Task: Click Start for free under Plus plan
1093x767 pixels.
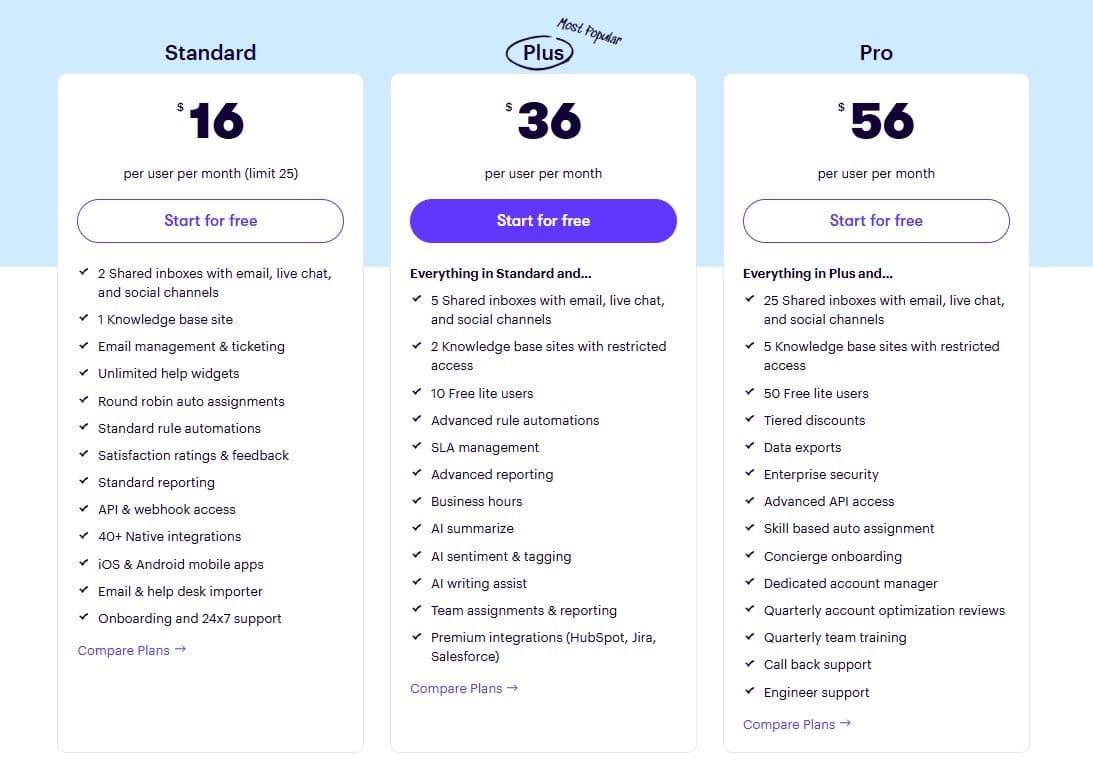Action: pos(543,221)
